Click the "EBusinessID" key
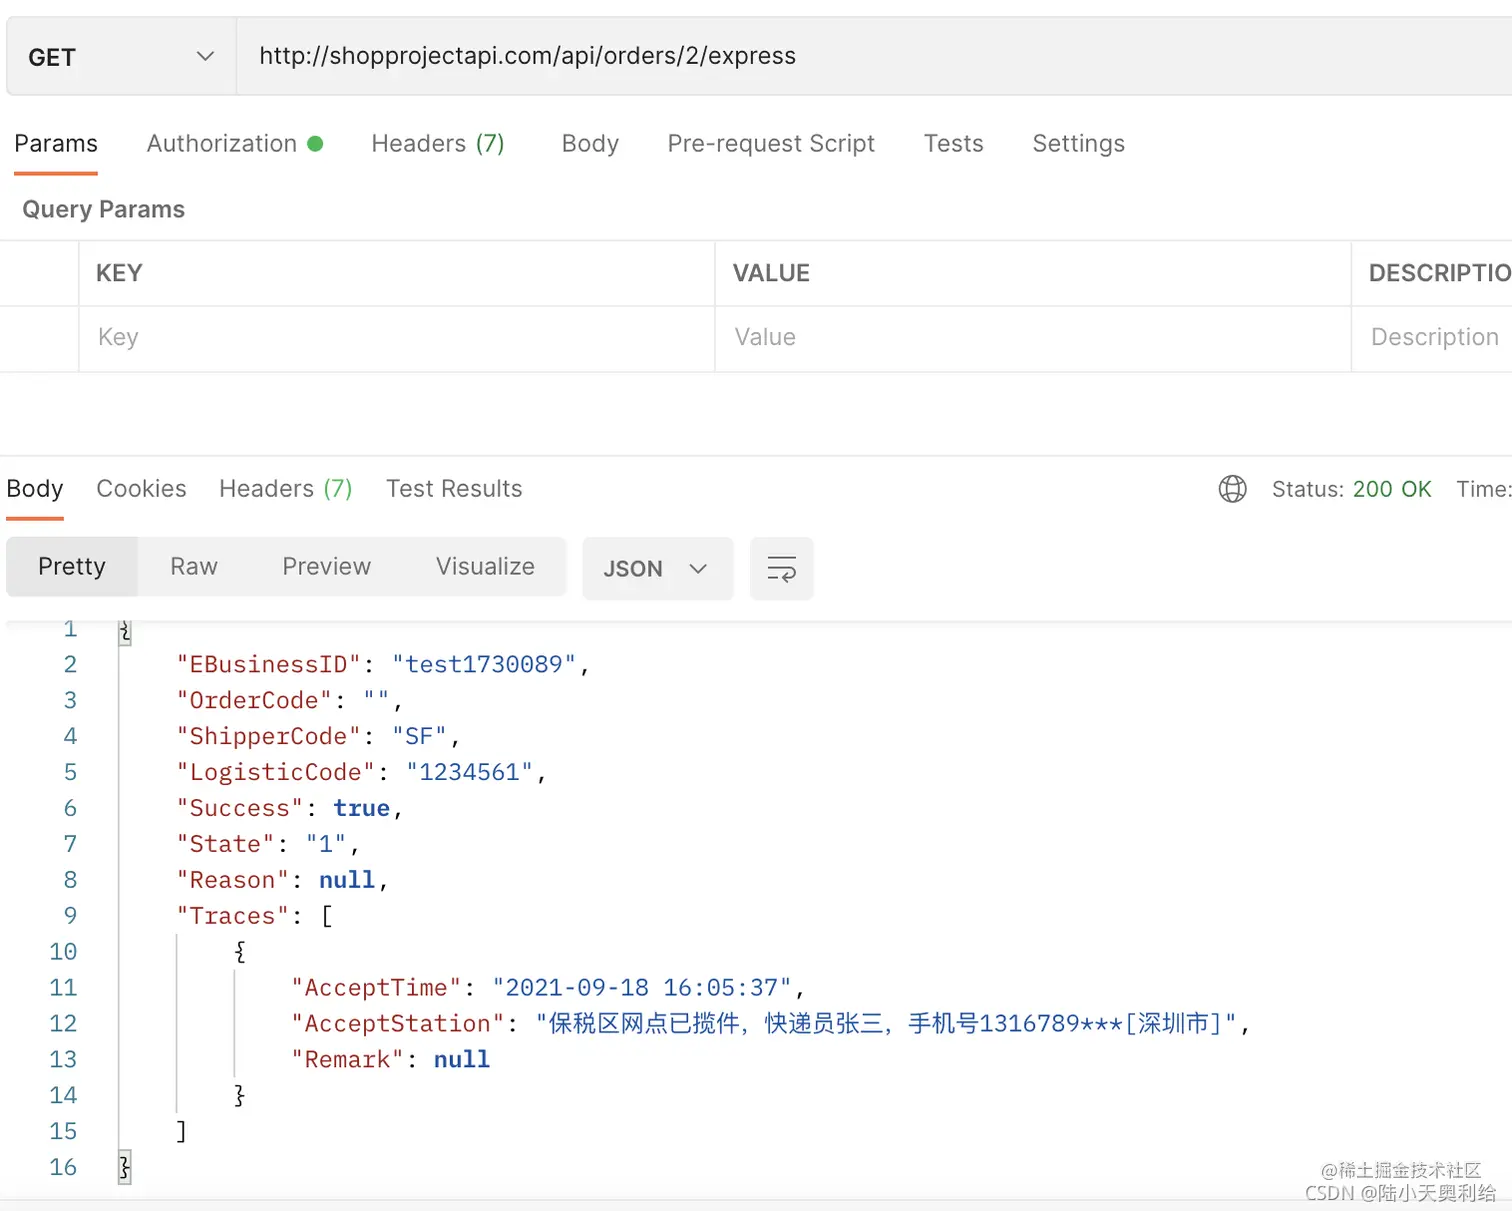 click(268, 665)
